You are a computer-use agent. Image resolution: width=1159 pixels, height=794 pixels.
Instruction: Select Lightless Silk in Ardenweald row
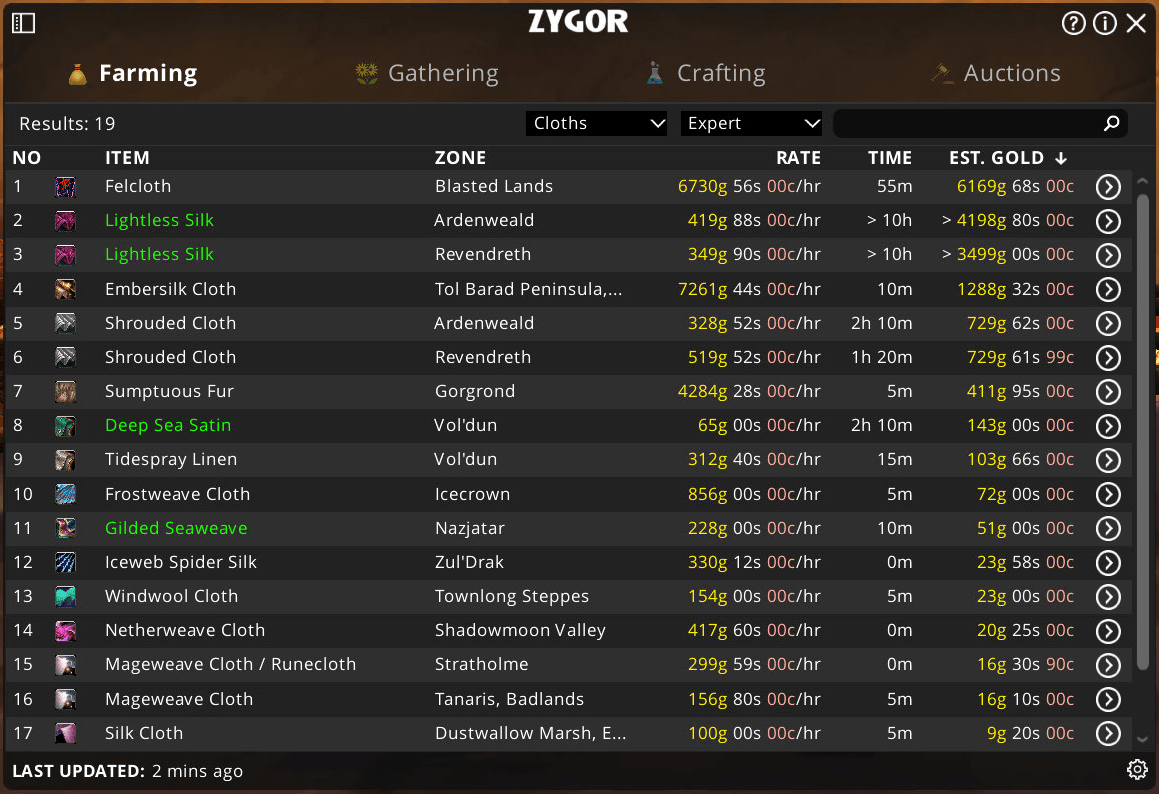pos(159,220)
